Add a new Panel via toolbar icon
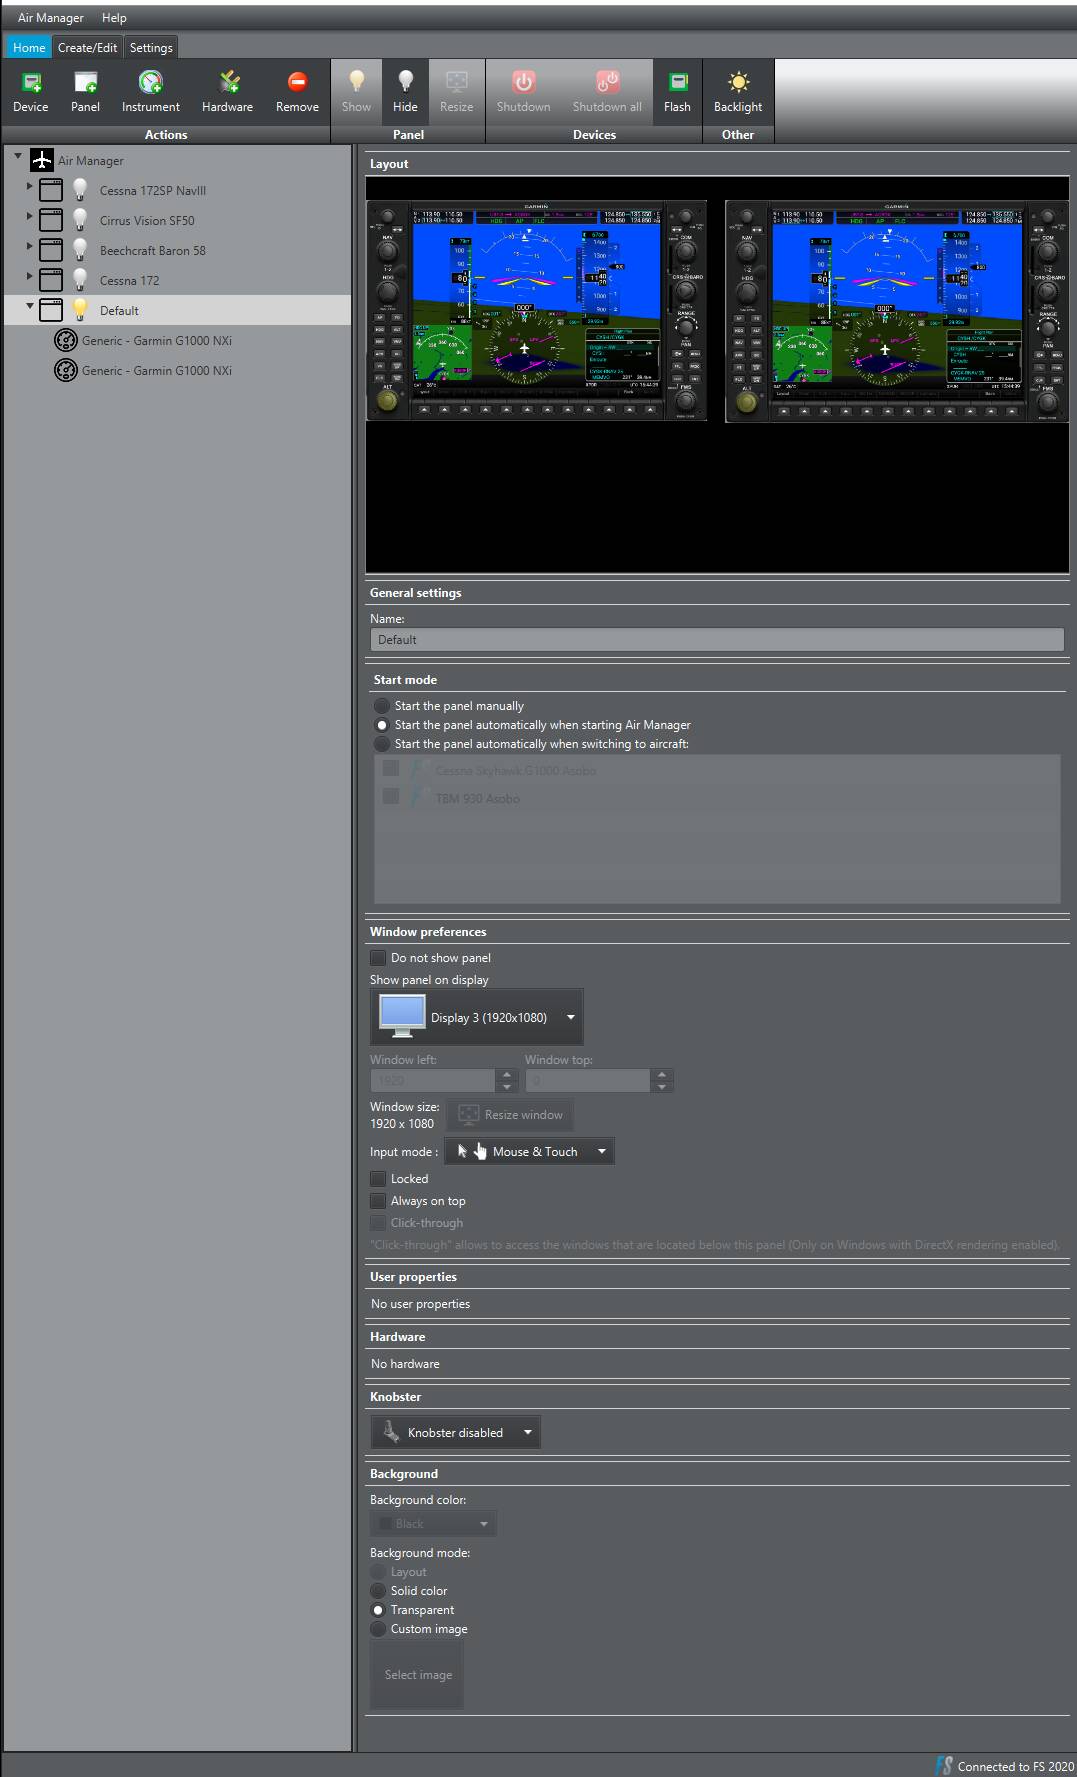Image resolution: width=1077 pixels, height=1777 pixels. coord(85,83)
